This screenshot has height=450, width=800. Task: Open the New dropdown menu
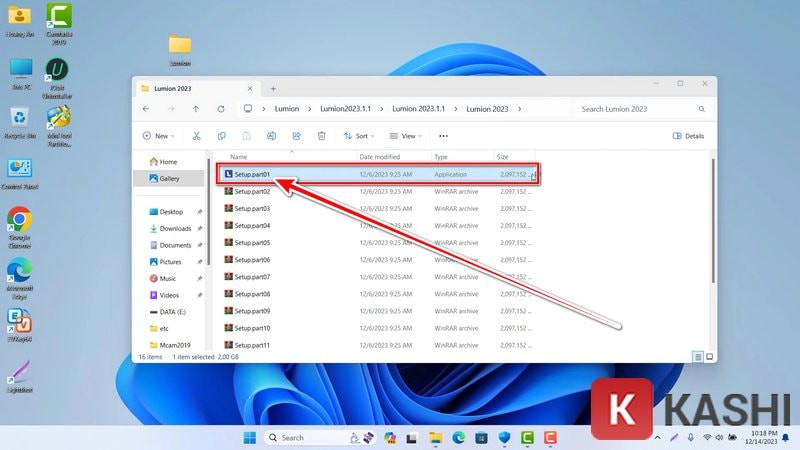(159, 136)
